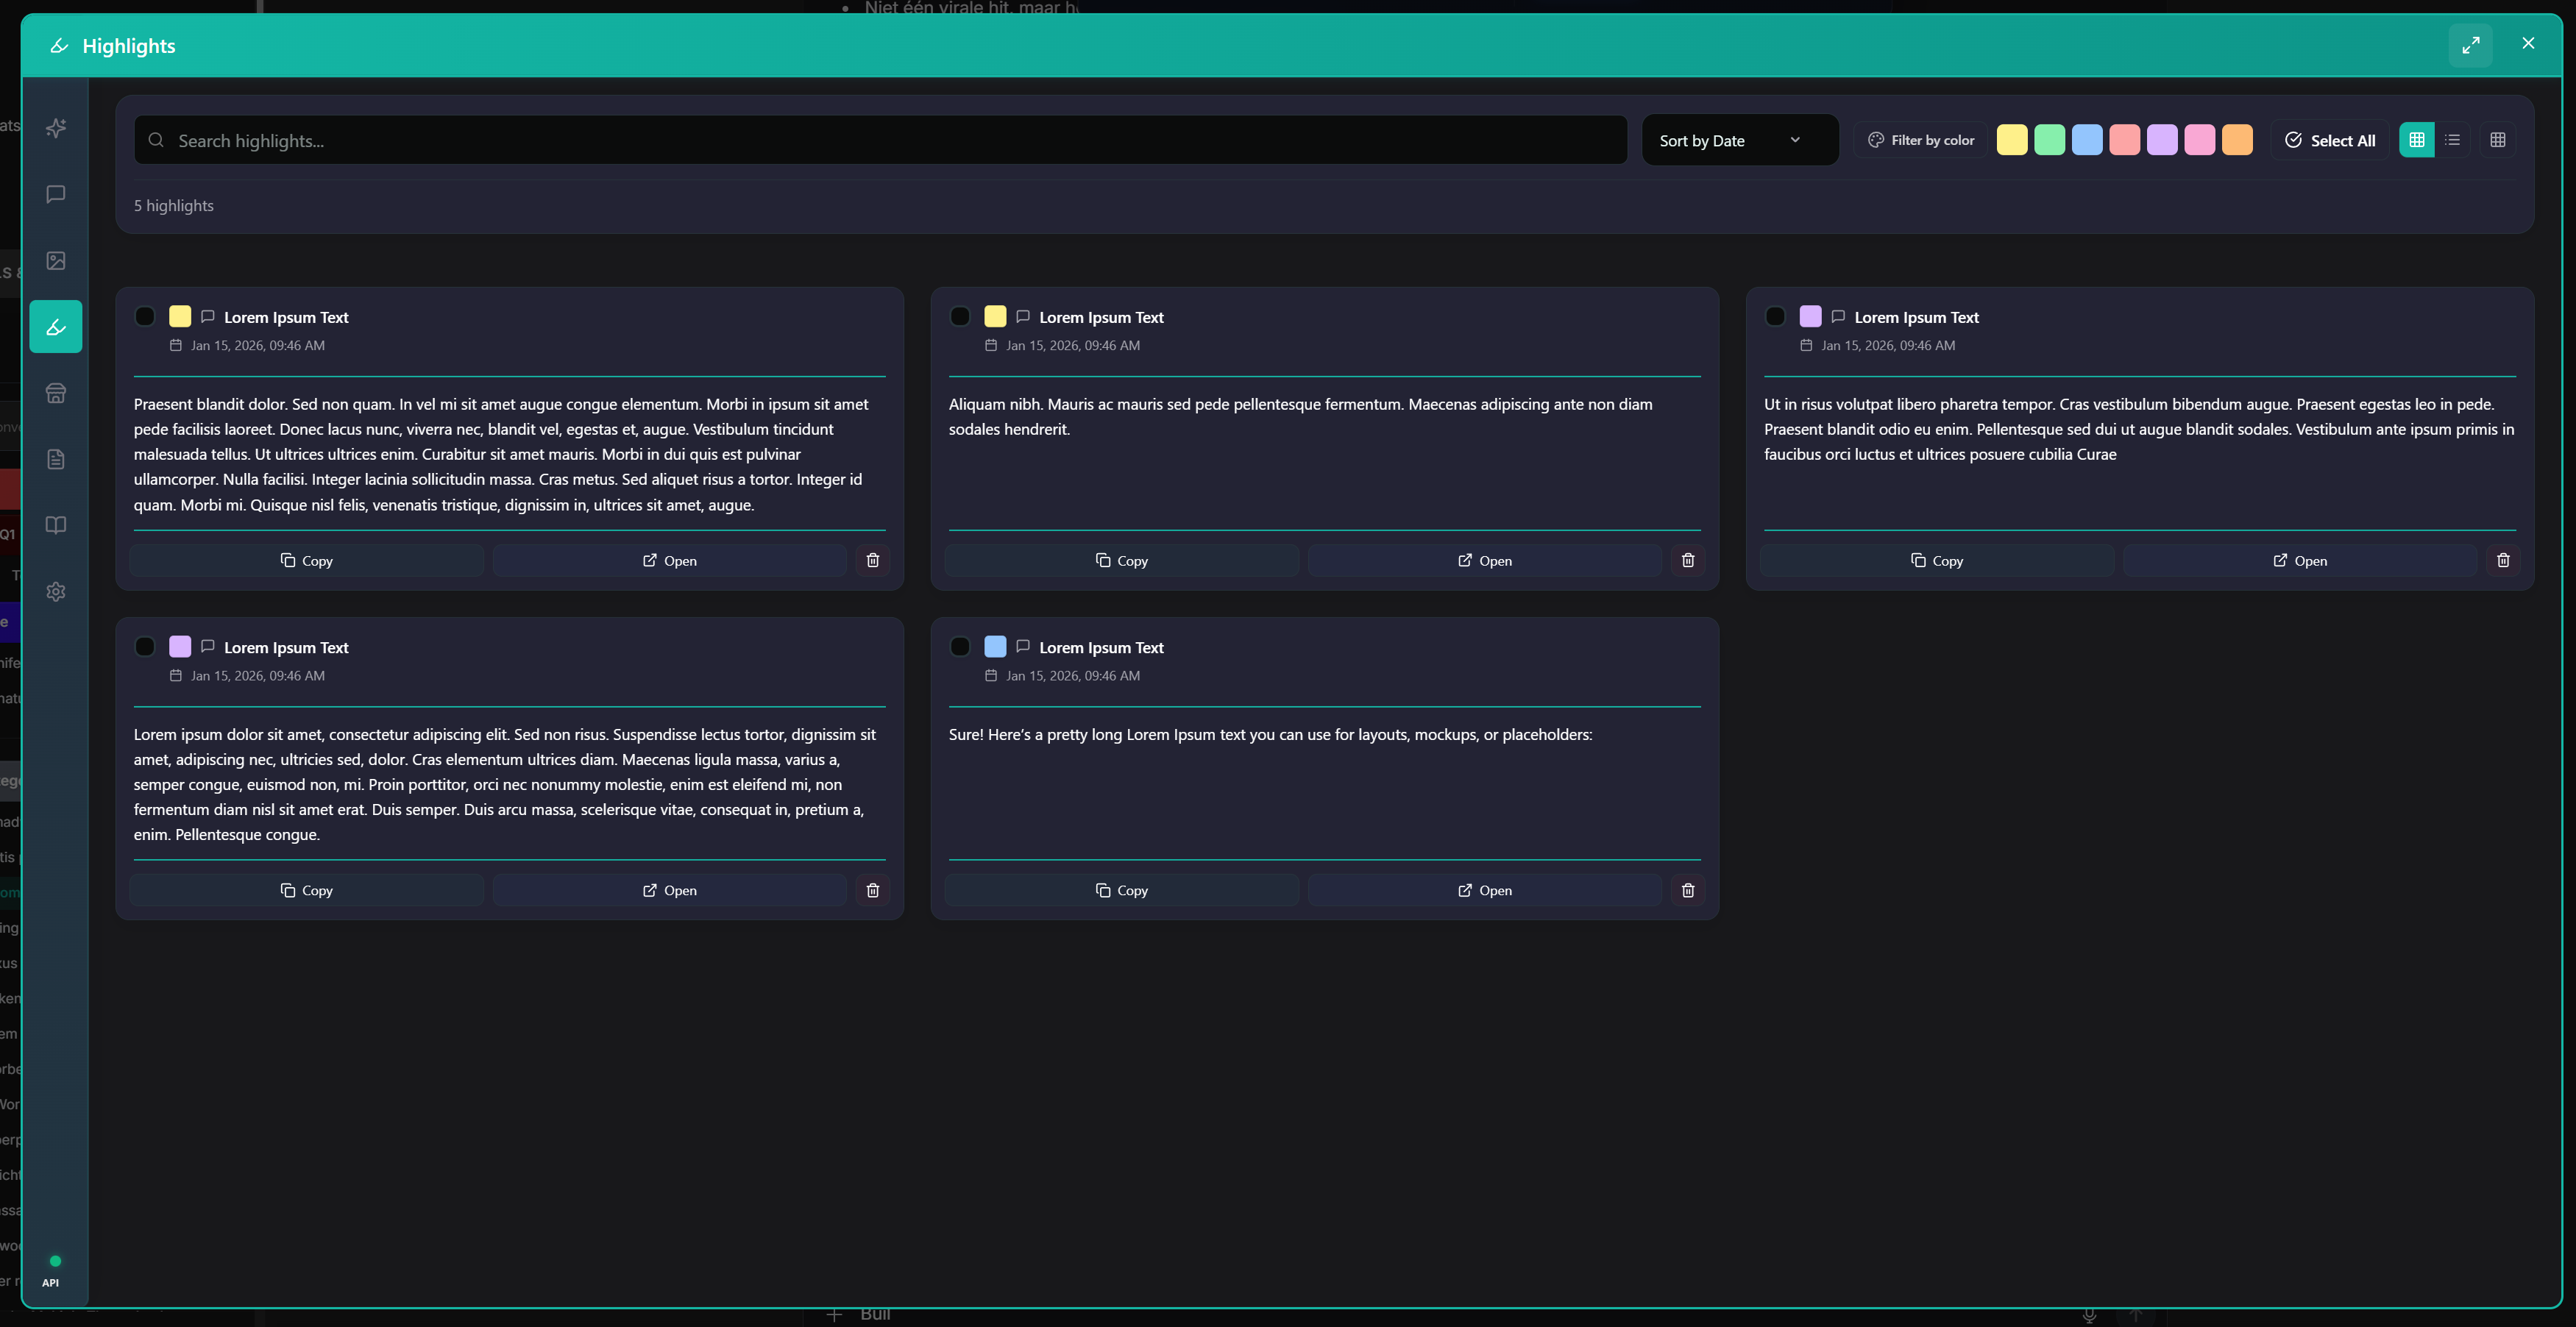Switch to list view layout
This screenshot has width=2576, height=1327.
tap(2452, 140)
